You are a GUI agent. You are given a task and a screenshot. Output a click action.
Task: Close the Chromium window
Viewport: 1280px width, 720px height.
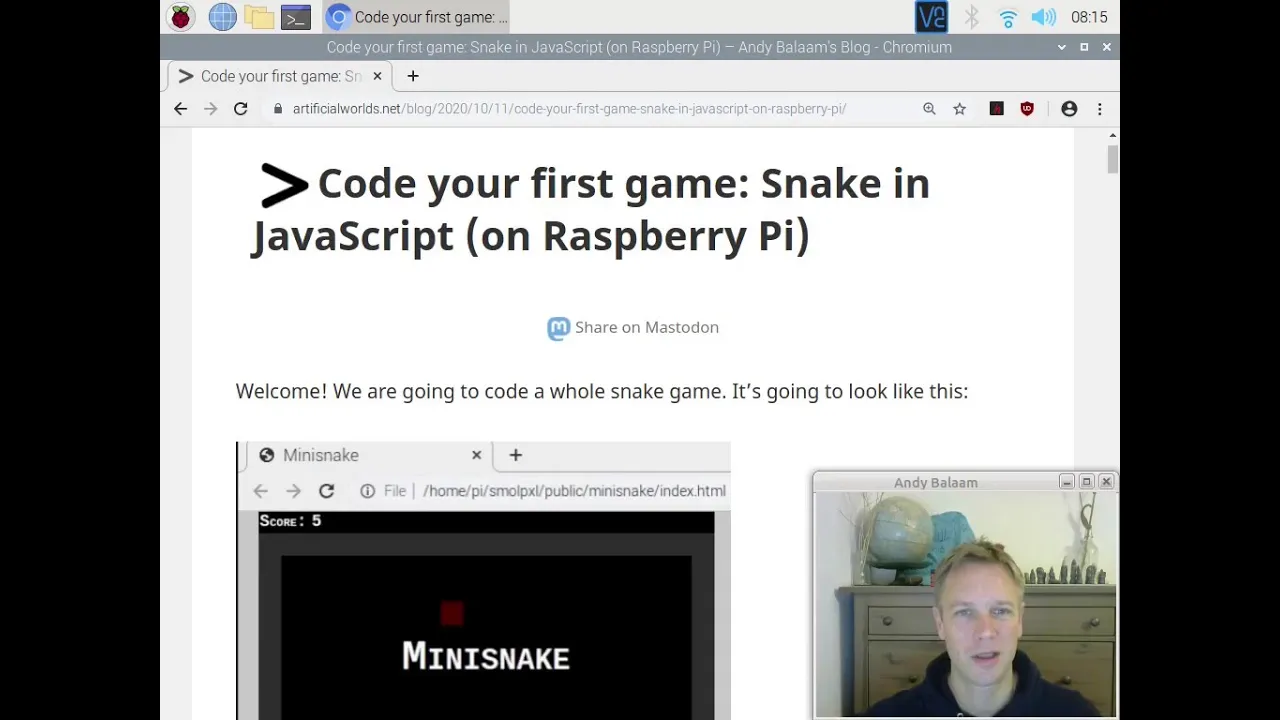point(1106,47)
